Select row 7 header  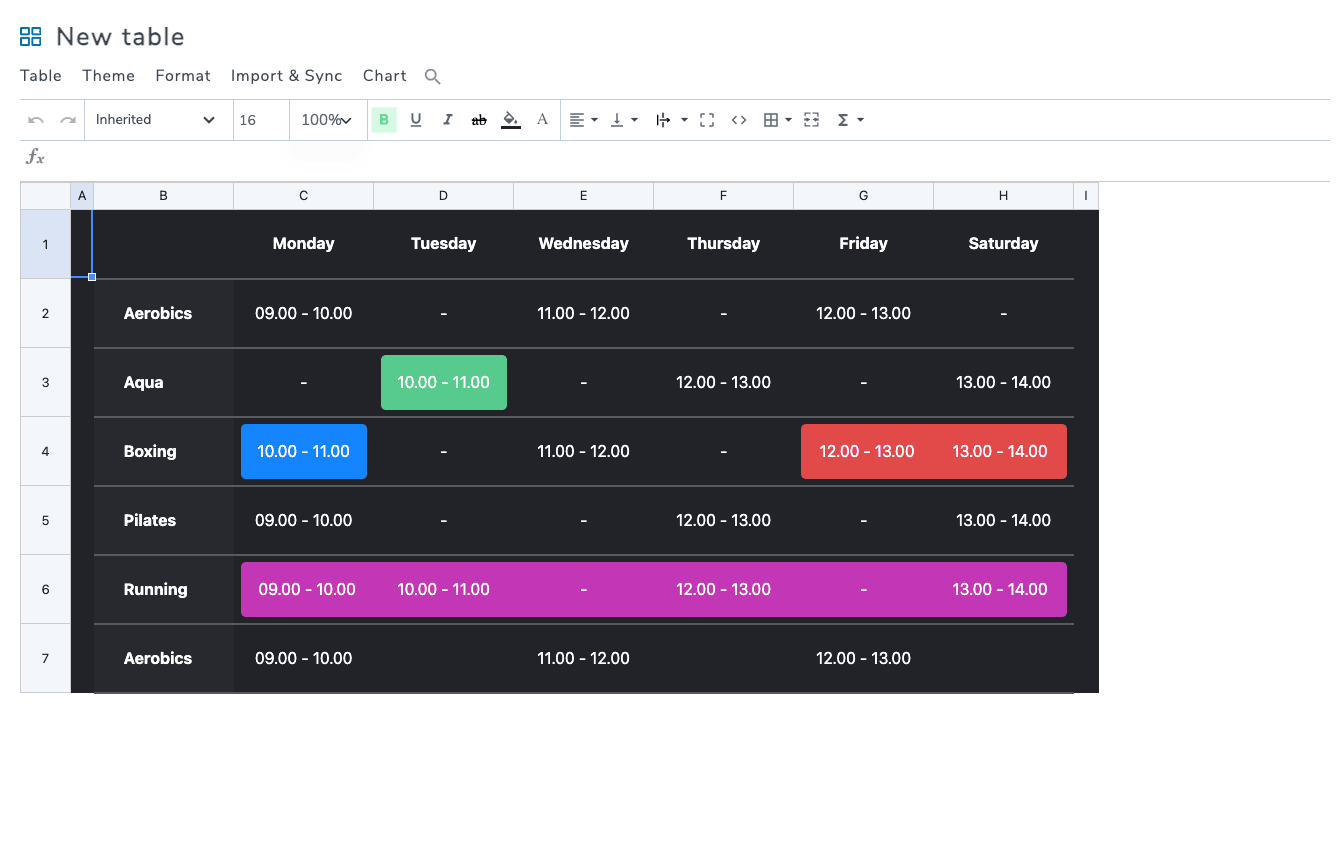(x=45, y=658)
